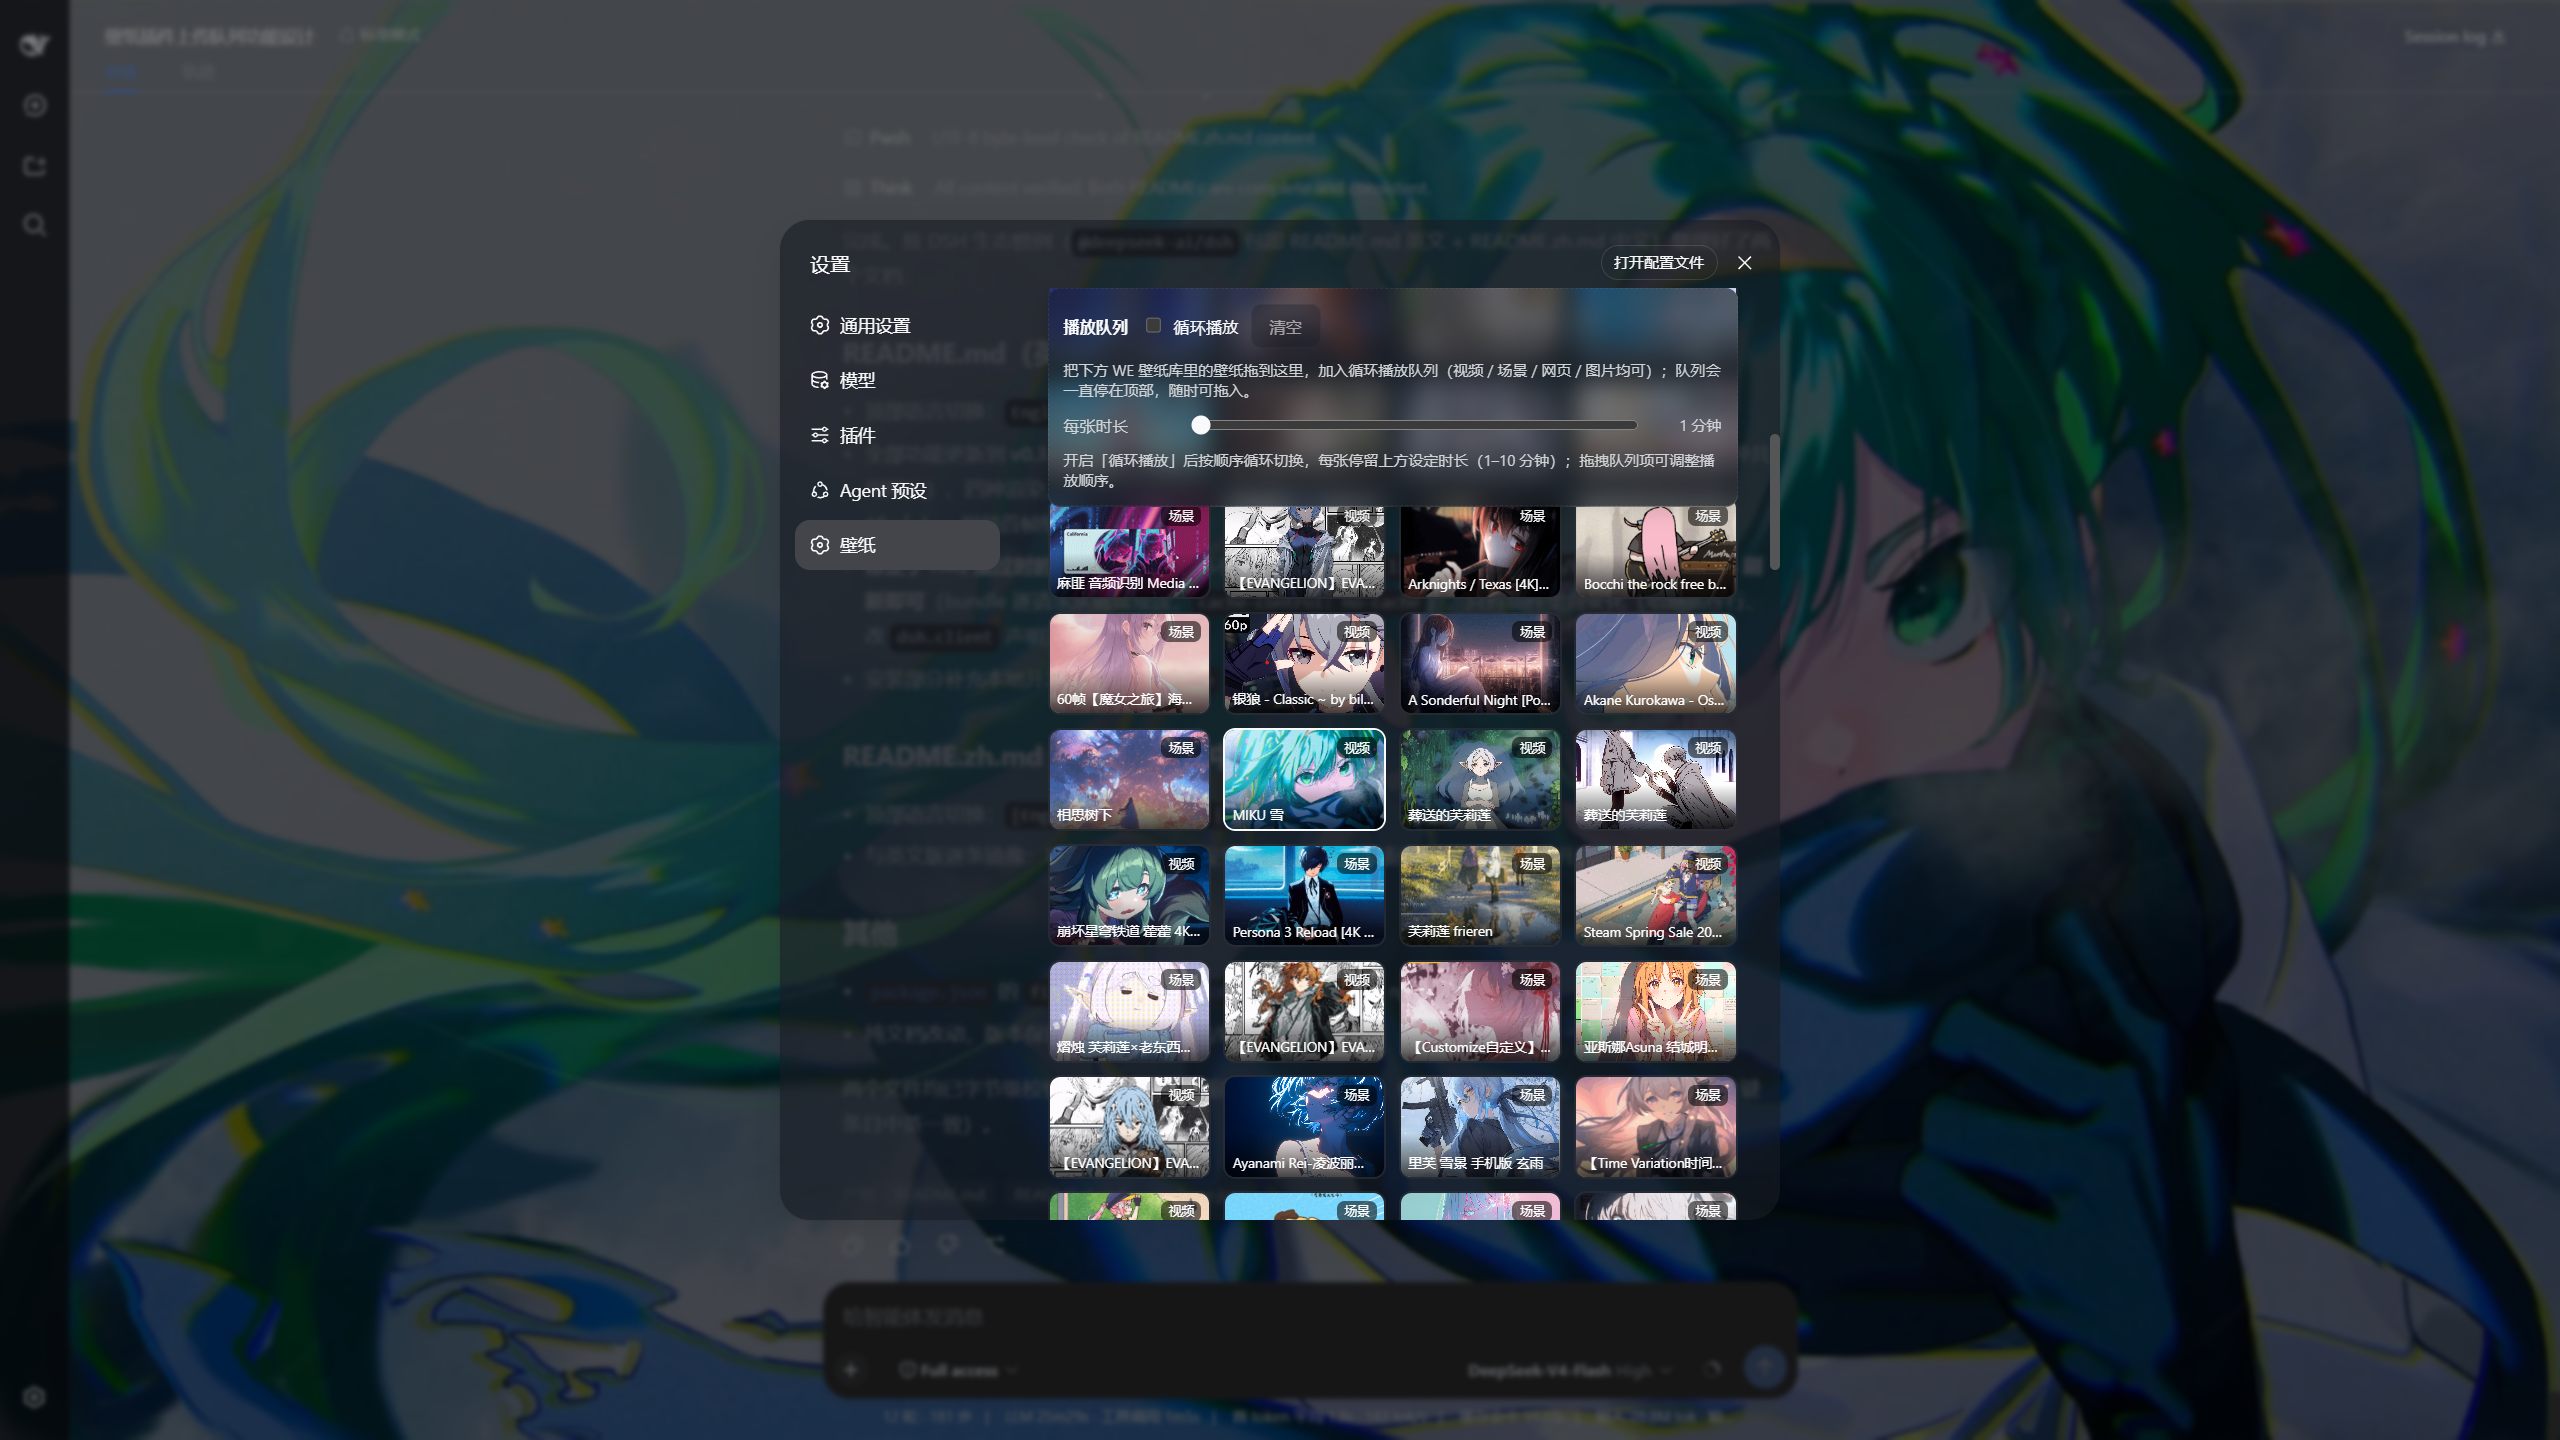The height and width of the screenshot is (1440, 2560).
Task: Click the app logo icon in left rail
Action: click(x=34, y=45)
